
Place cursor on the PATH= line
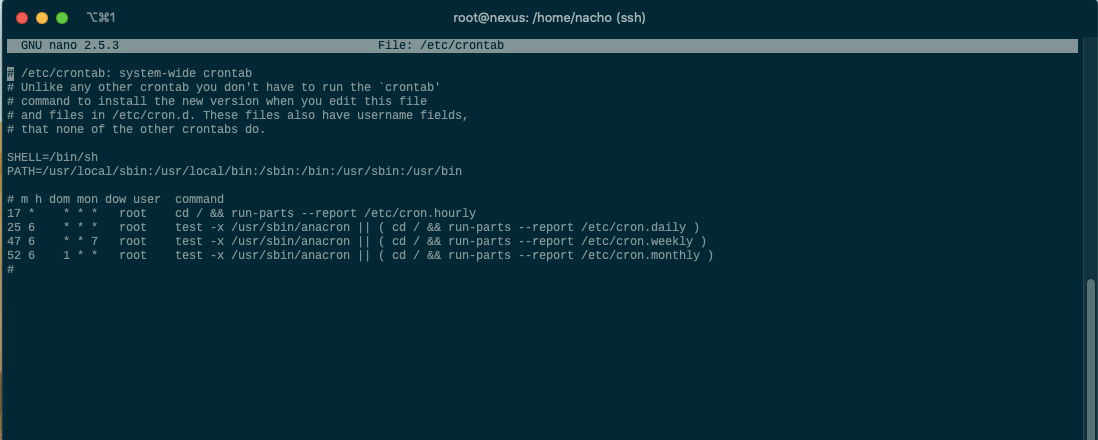[235, 171]
